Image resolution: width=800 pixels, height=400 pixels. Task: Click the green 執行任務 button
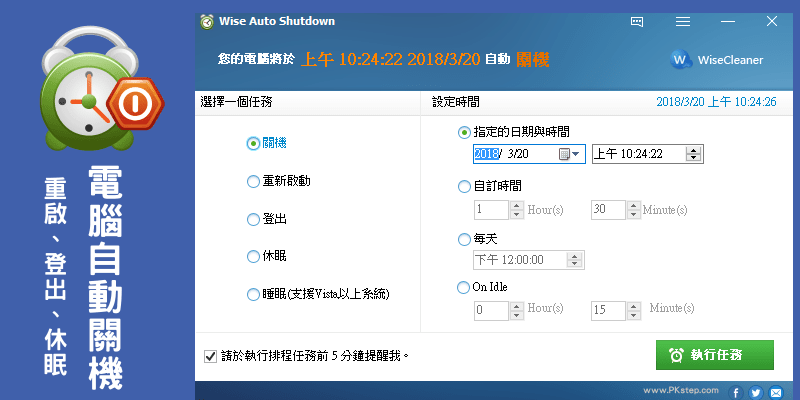[714, 355]
